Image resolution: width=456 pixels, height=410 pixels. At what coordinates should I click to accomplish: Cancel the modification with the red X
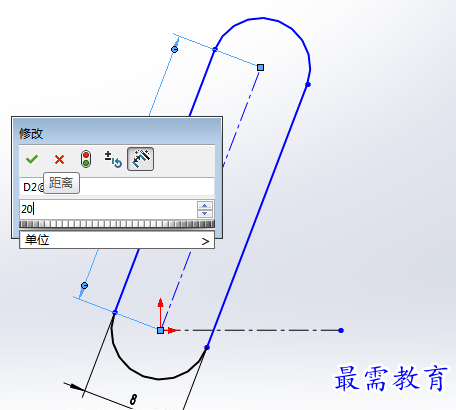coord(59,159)
